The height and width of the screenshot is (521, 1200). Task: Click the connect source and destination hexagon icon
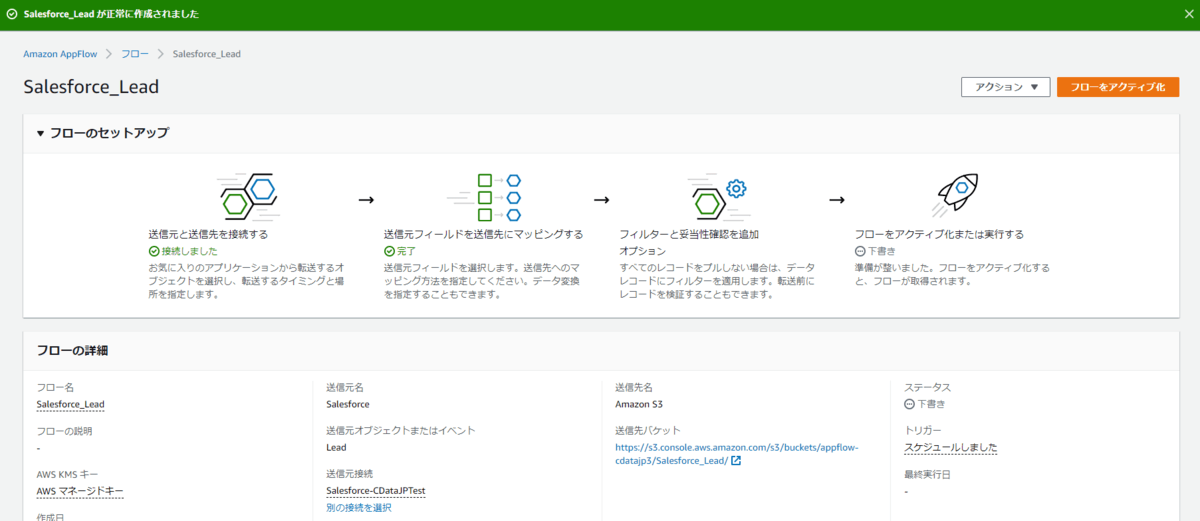point(248,196)
